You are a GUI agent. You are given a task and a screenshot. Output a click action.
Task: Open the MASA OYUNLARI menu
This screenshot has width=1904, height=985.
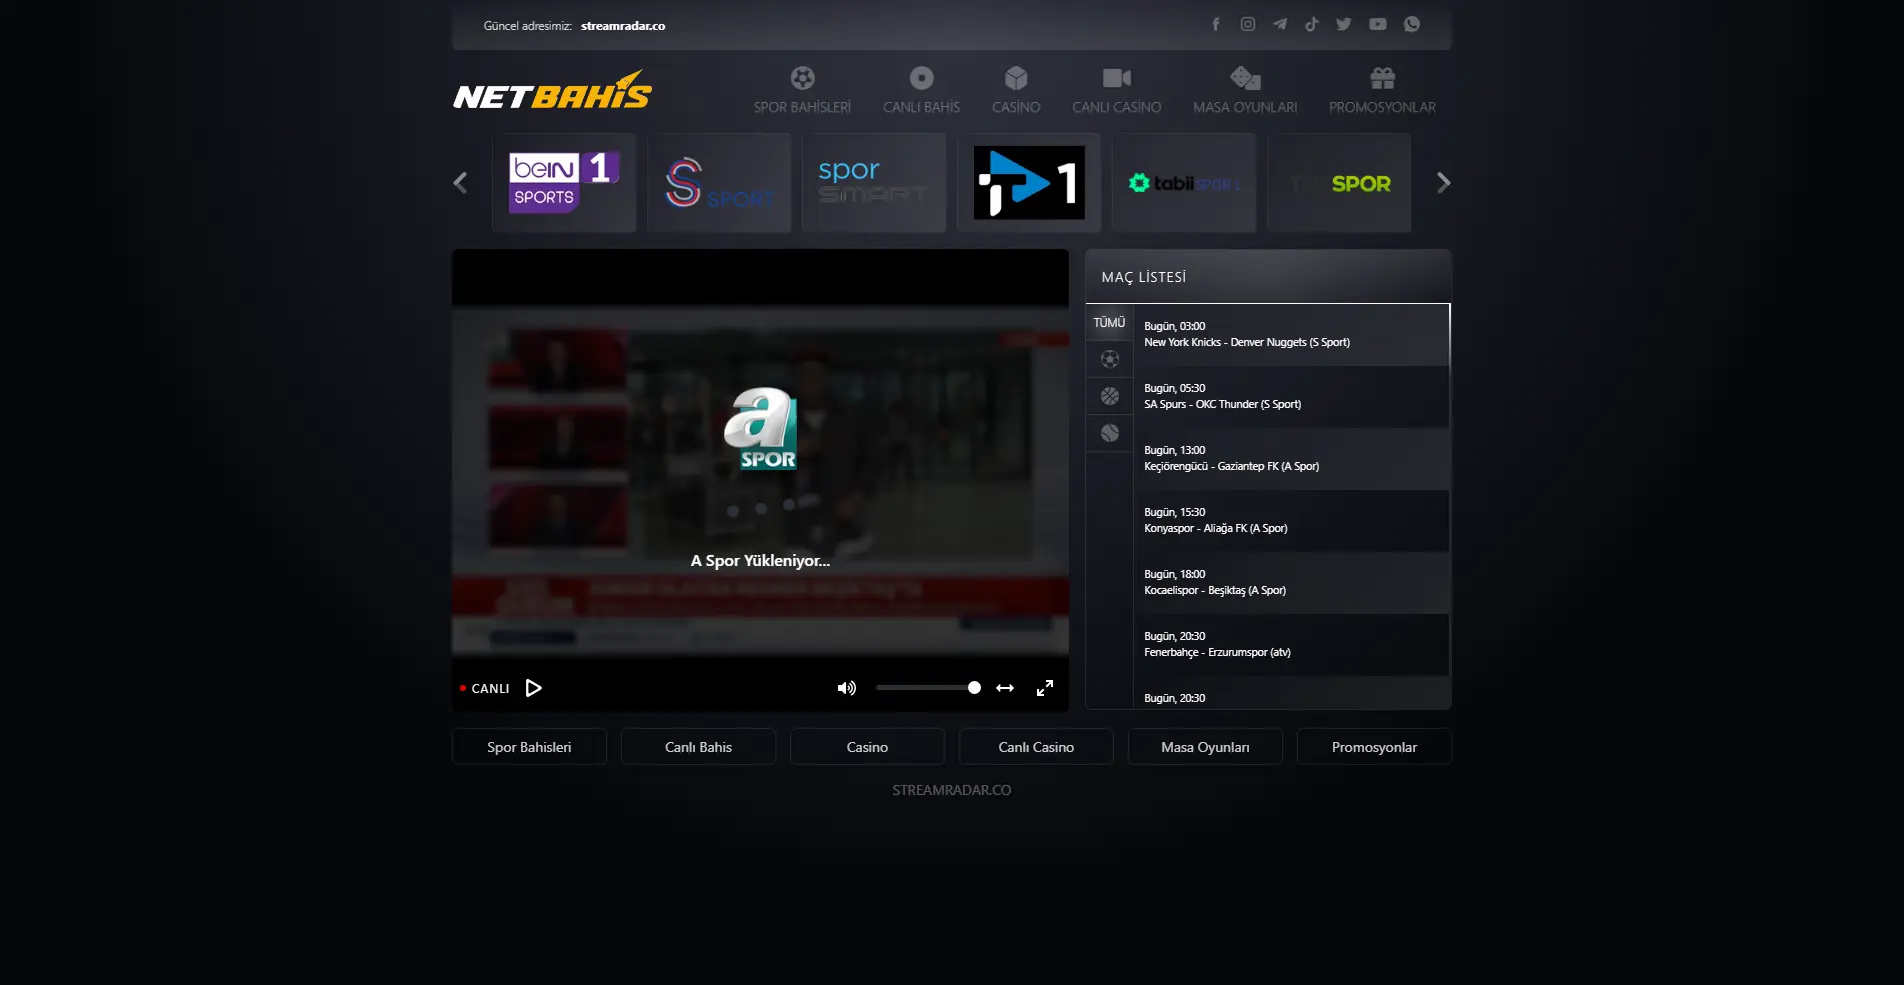point(1243,90)
